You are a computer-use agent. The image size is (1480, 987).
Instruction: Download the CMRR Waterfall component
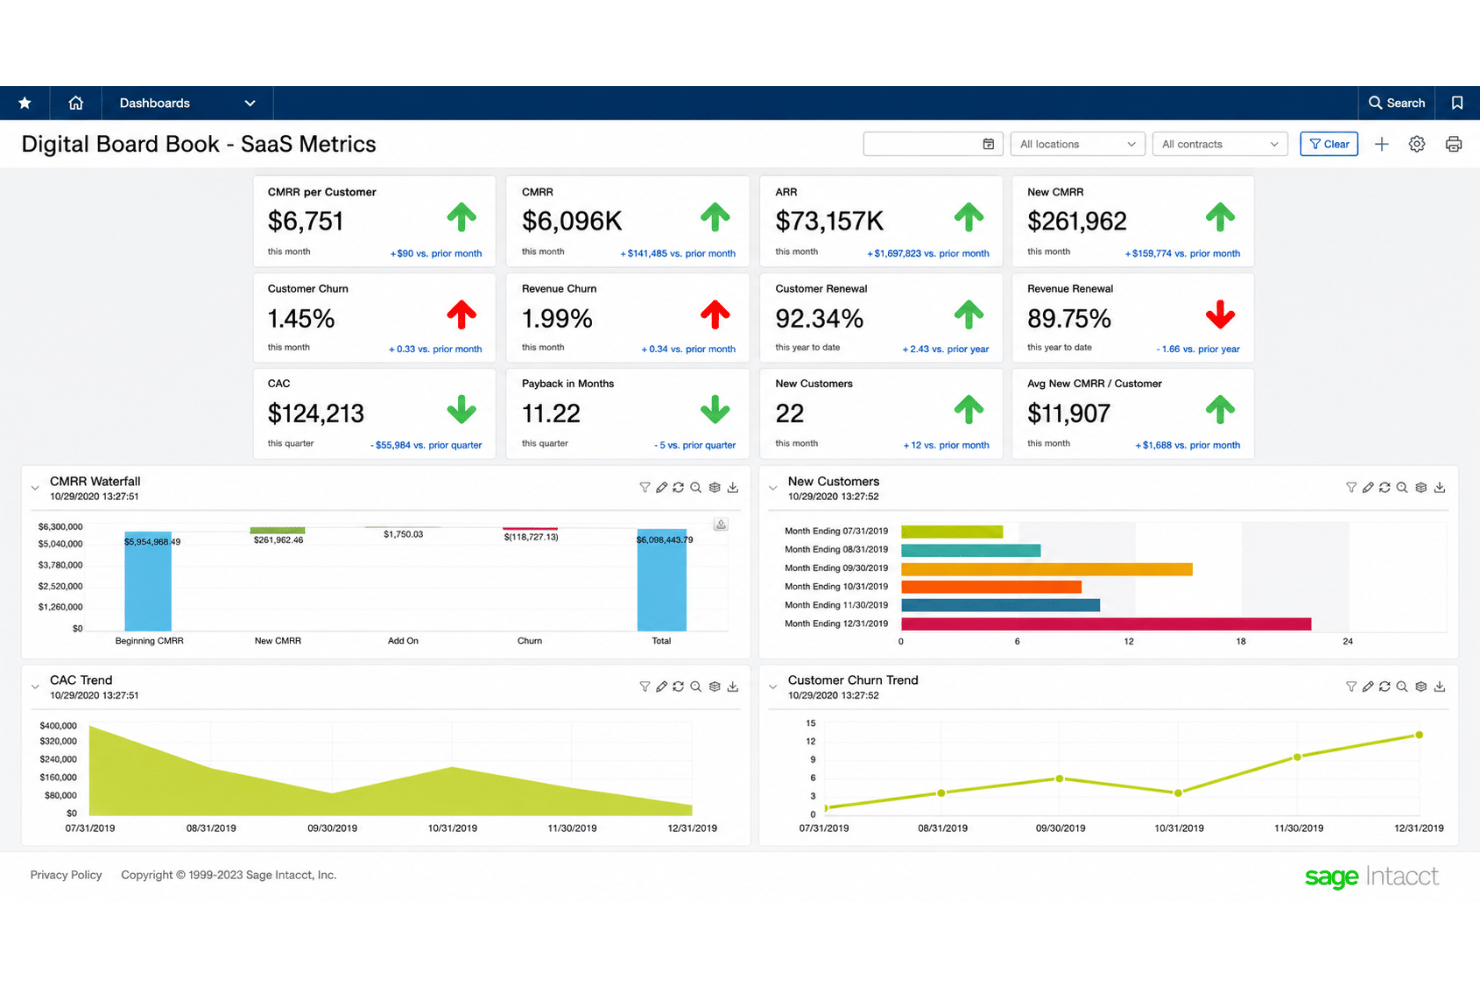[733, 487]
